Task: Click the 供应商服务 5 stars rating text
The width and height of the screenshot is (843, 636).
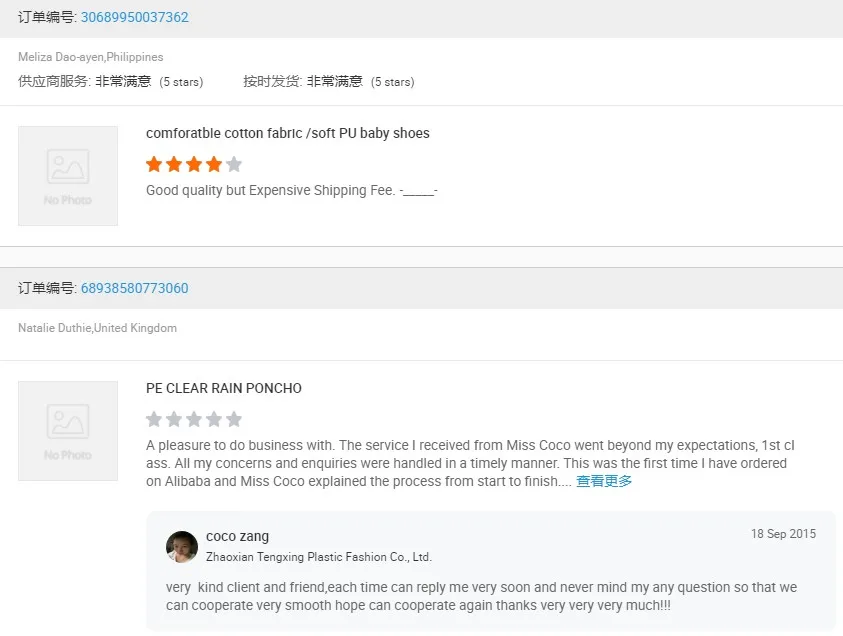Action: coord(181,82)
